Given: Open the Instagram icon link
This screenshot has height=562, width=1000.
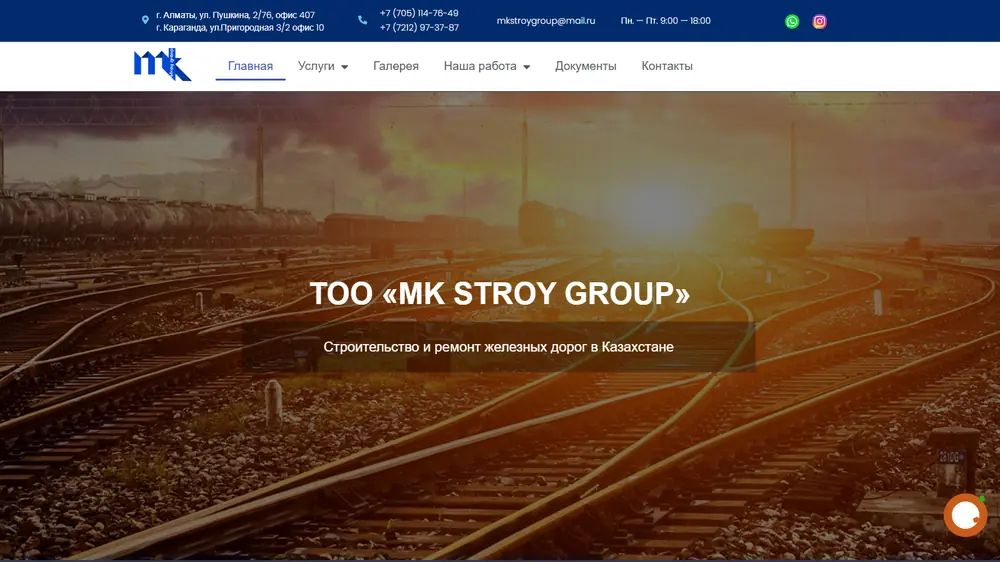Looking at the screenshot, I should point(820,22).
